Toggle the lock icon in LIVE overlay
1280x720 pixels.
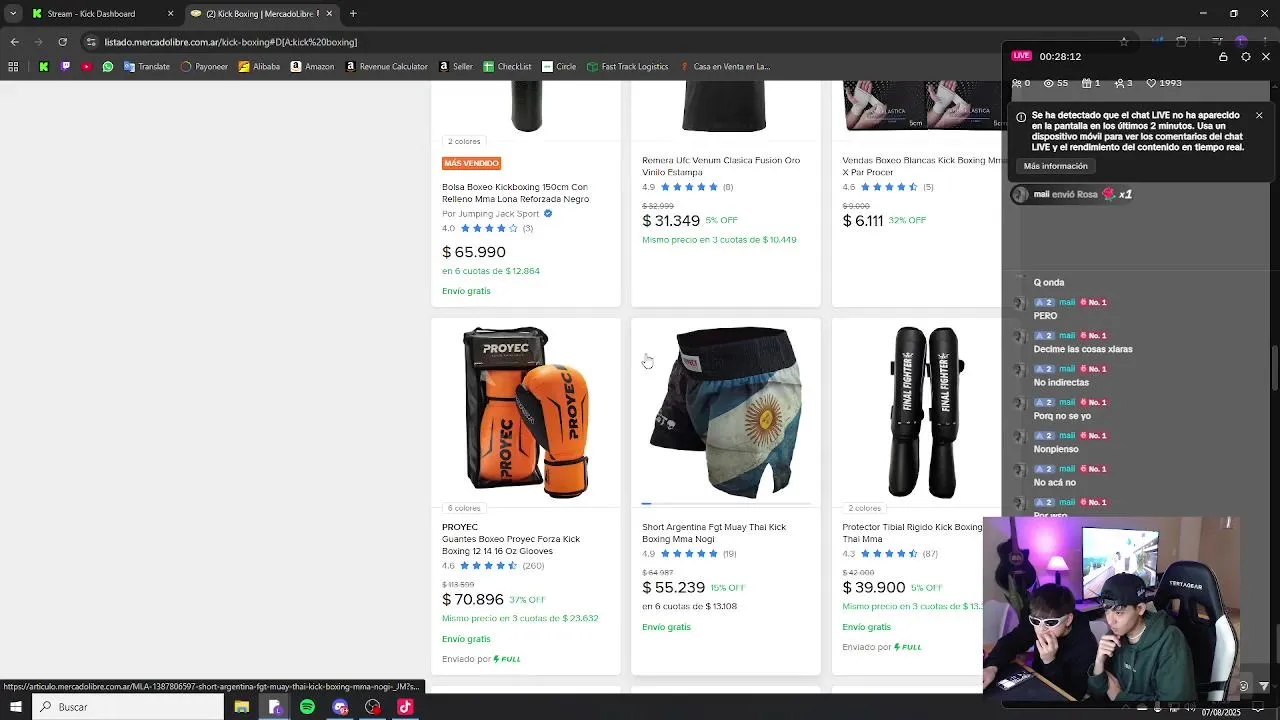point(1223,57)
